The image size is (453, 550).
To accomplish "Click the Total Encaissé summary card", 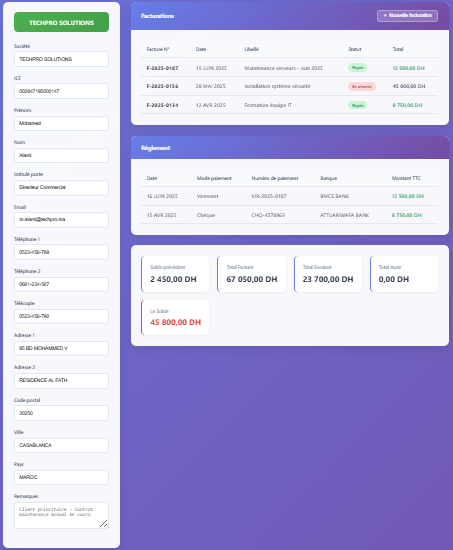I will (328, 274).
